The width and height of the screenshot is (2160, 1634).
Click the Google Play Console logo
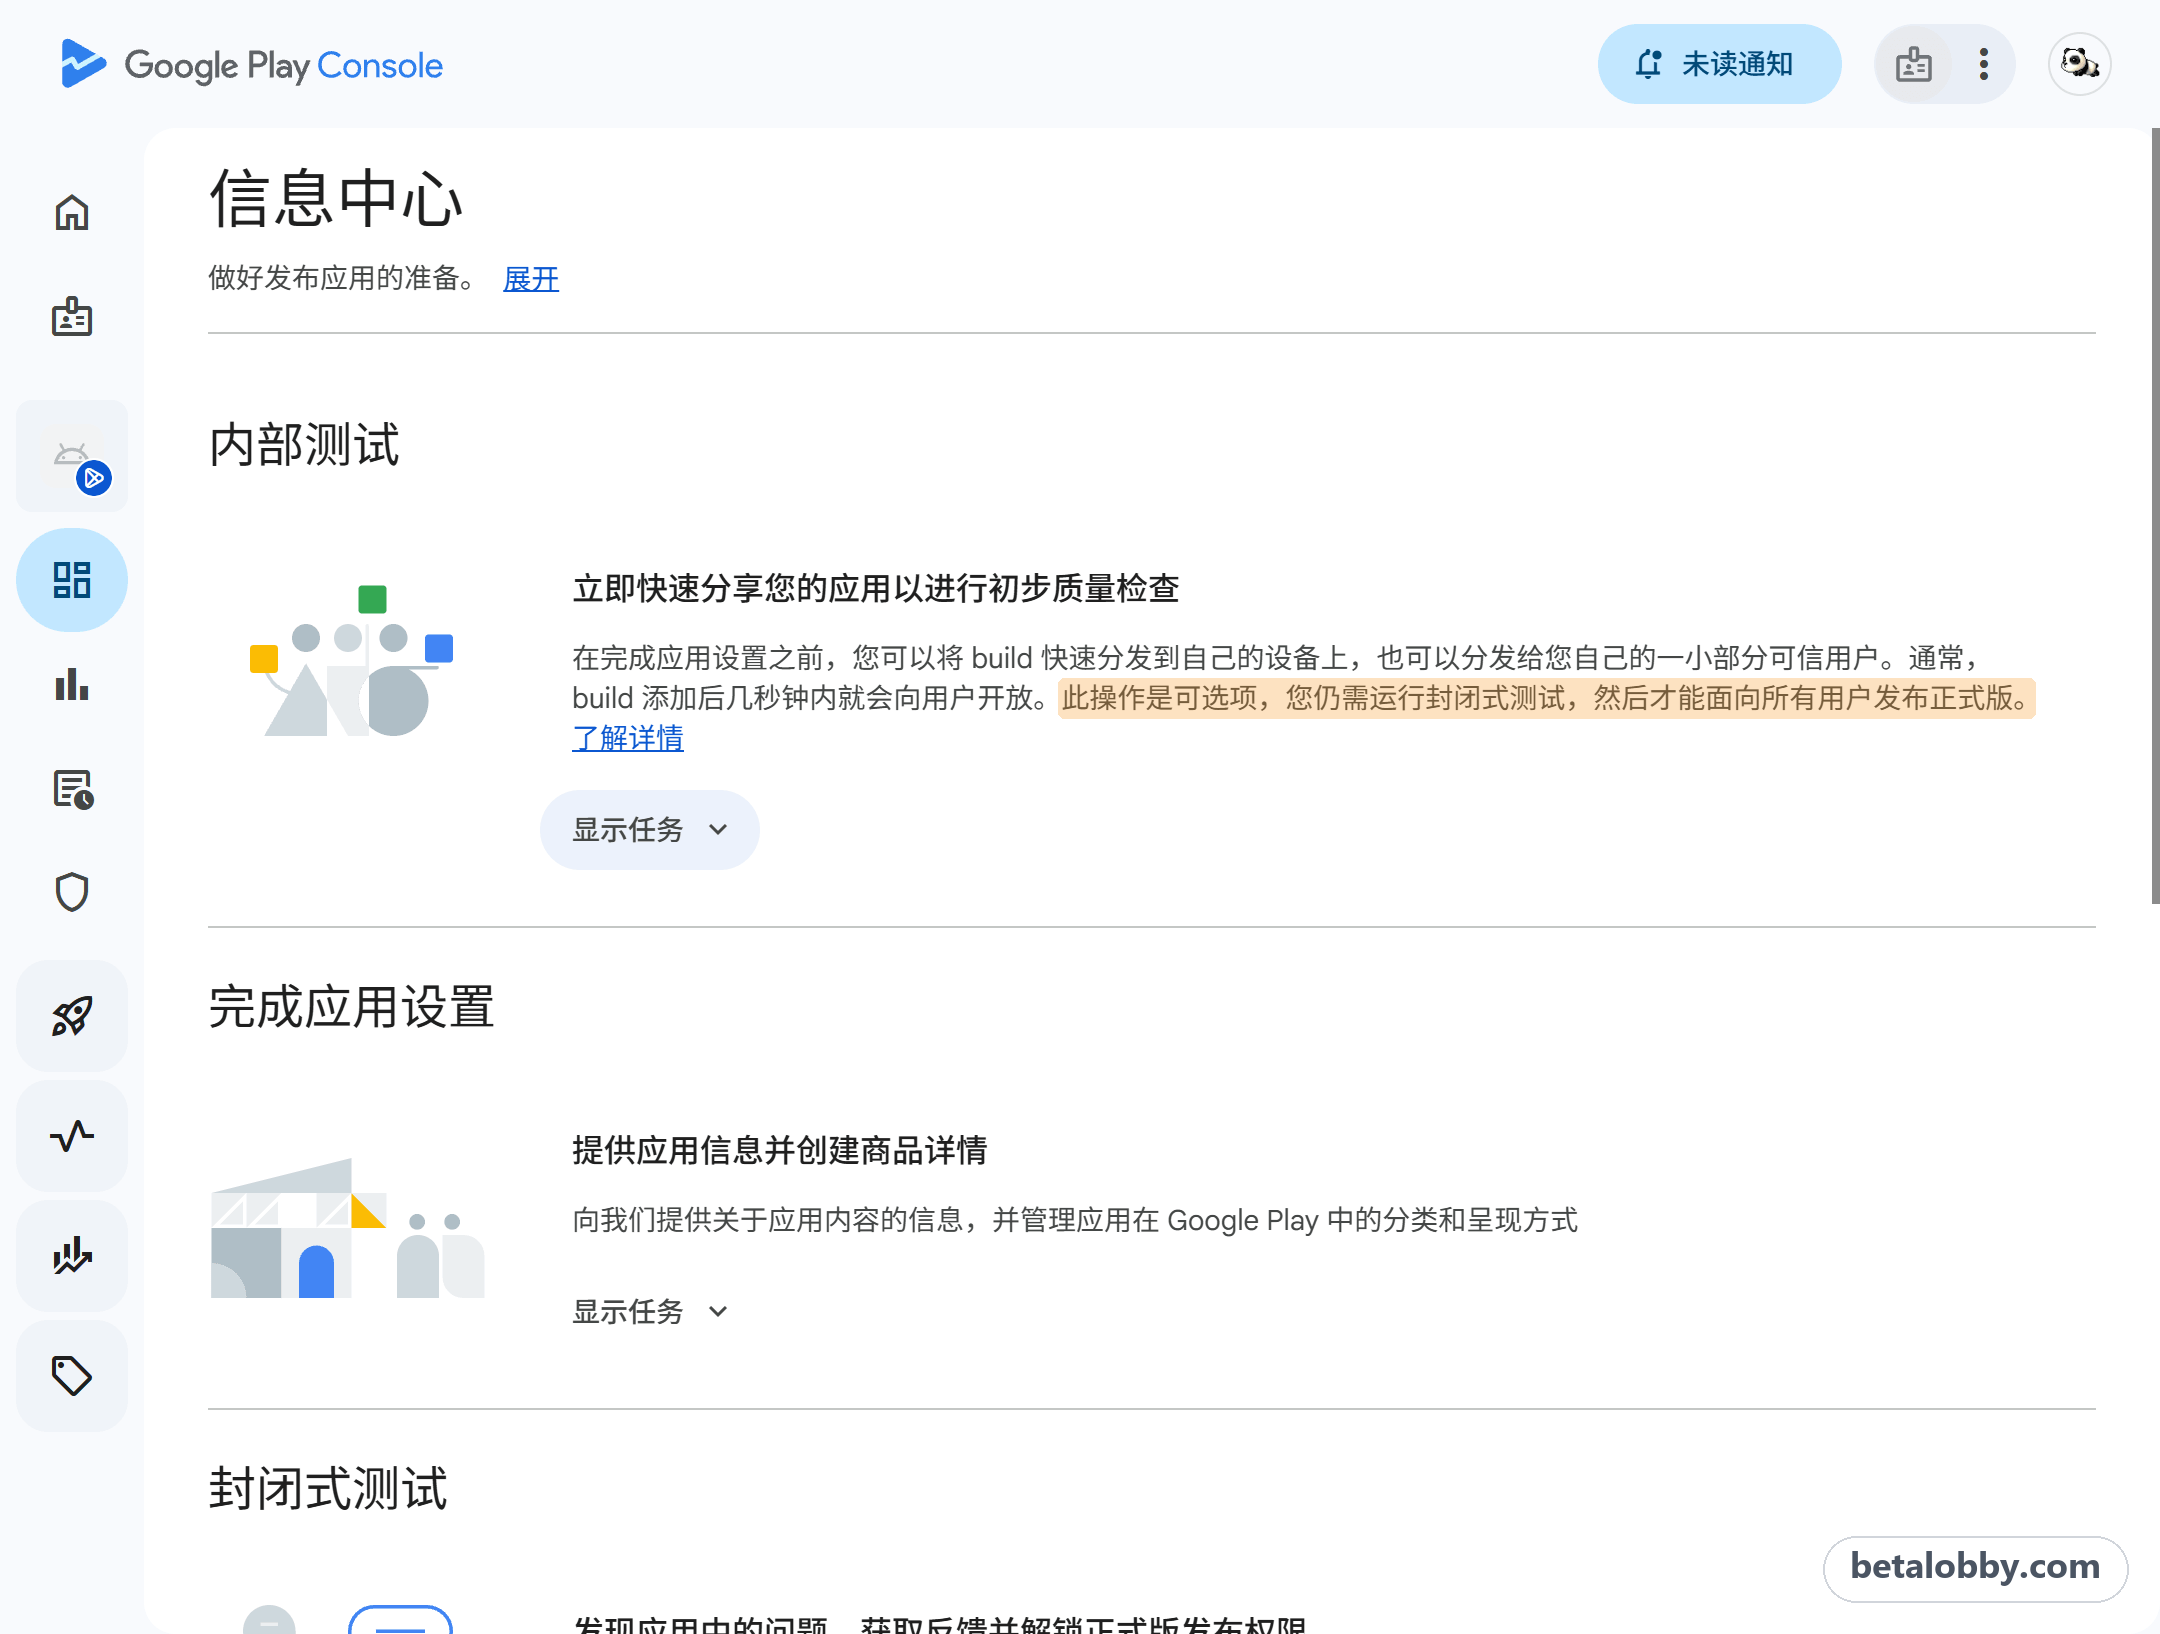[251, 65]
